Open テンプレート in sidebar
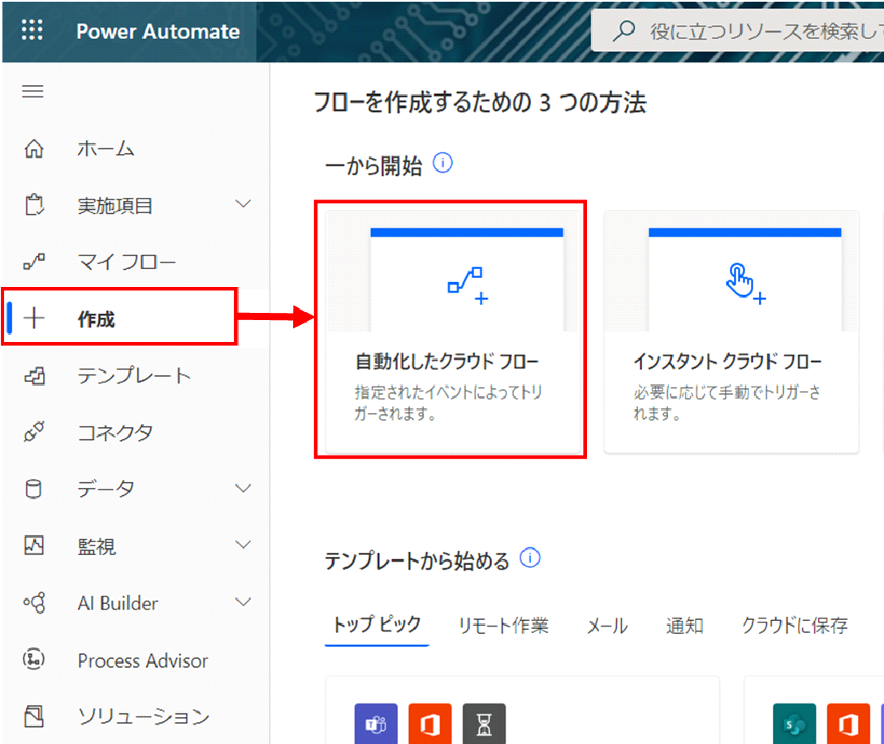Viewport: 884px width, 744px height. (135, 376)
